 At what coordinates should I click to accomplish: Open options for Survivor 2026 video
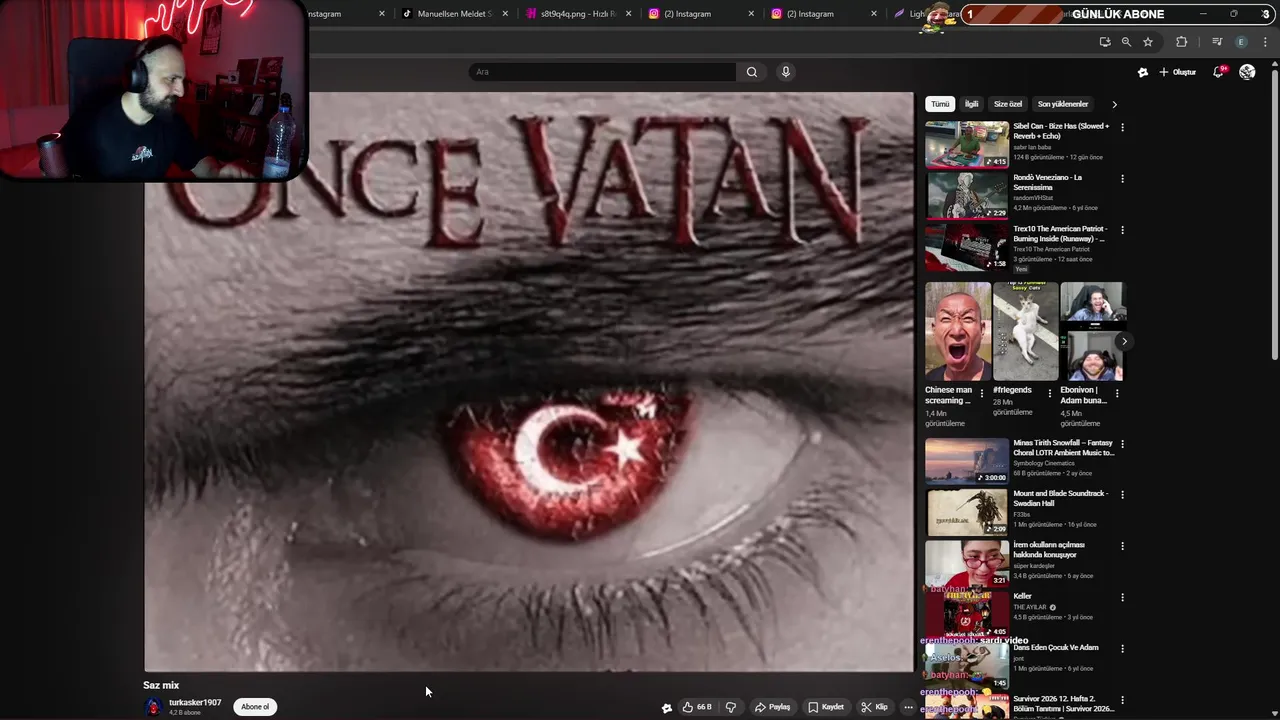pos(1122,700)
